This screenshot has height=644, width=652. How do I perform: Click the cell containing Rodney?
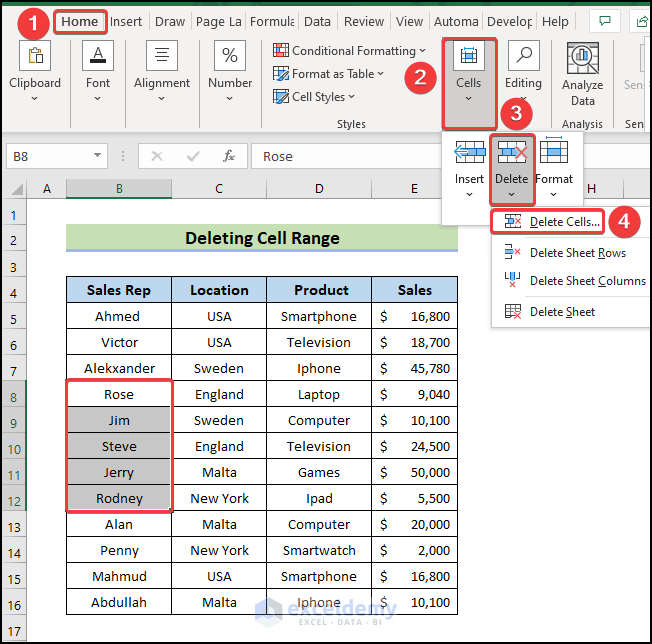coord(119,498)
